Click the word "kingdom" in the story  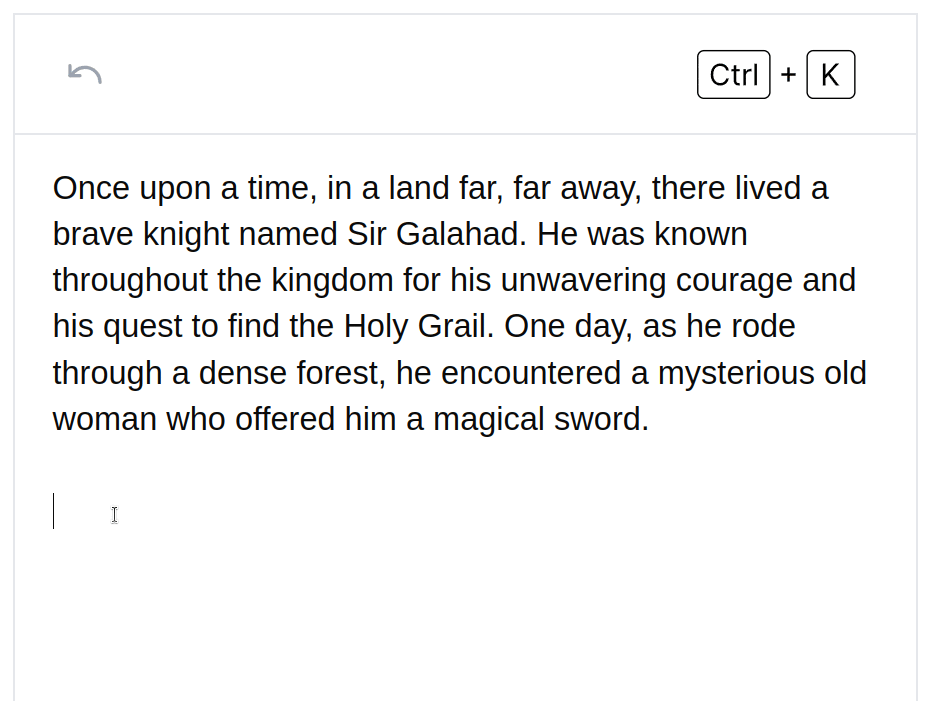pos(332,280)
